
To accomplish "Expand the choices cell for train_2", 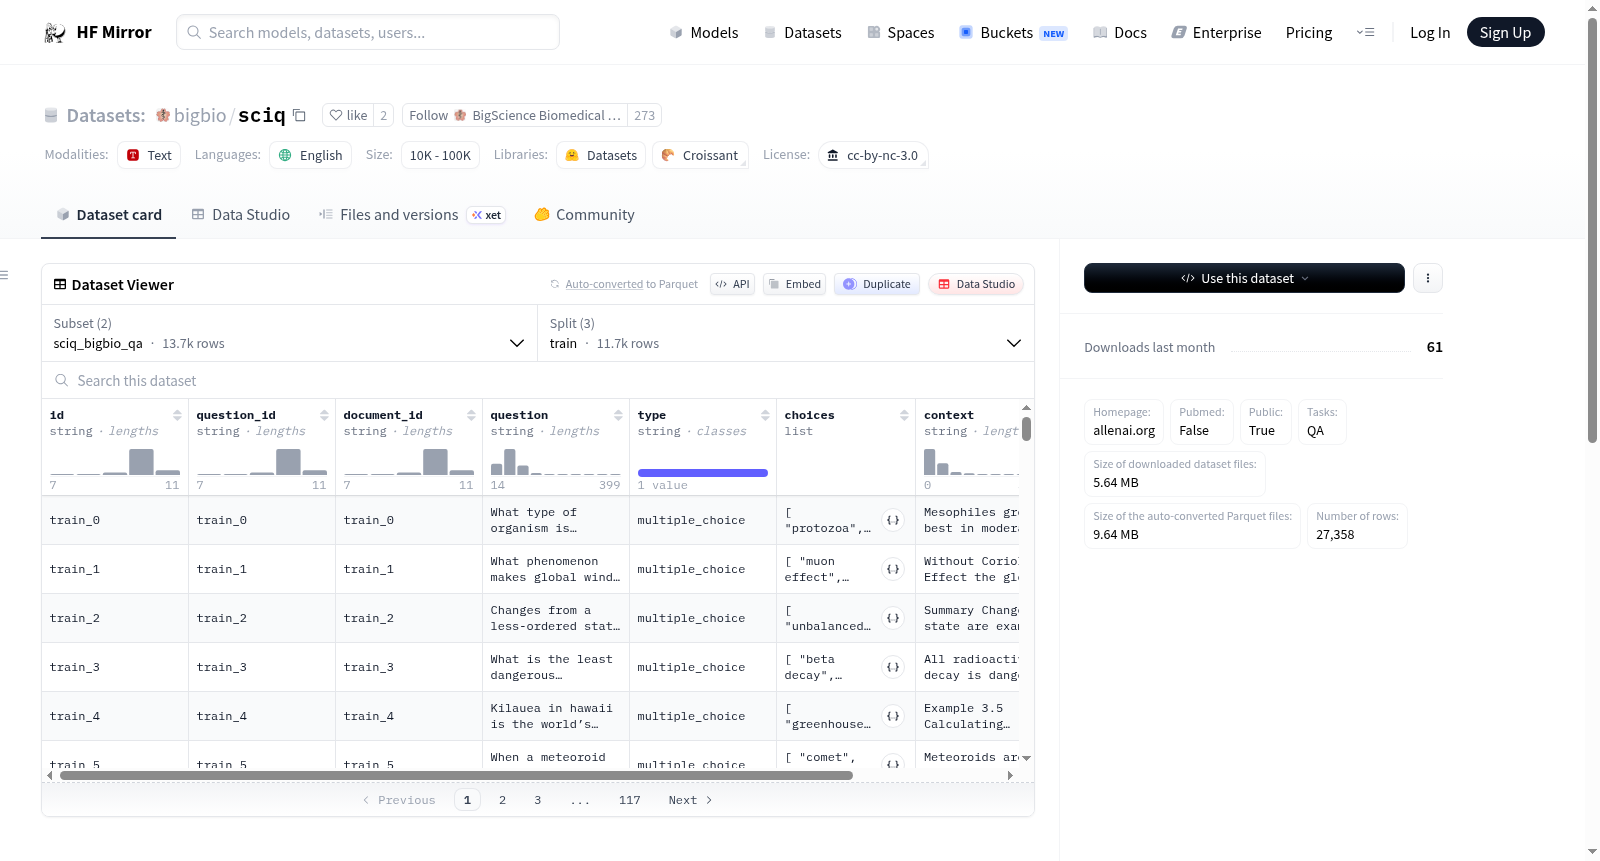I will pos(893,618).
